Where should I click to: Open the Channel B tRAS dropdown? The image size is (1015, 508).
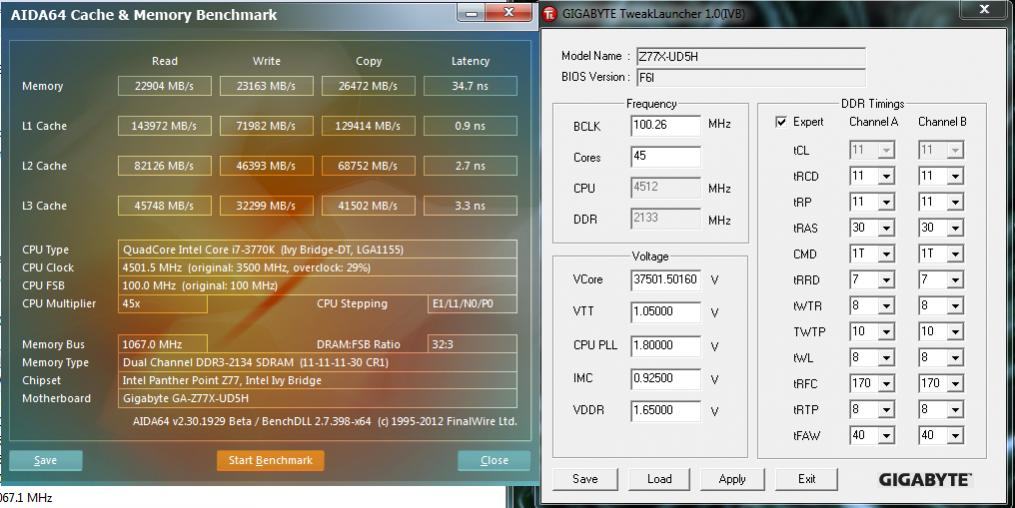(955, 228)
